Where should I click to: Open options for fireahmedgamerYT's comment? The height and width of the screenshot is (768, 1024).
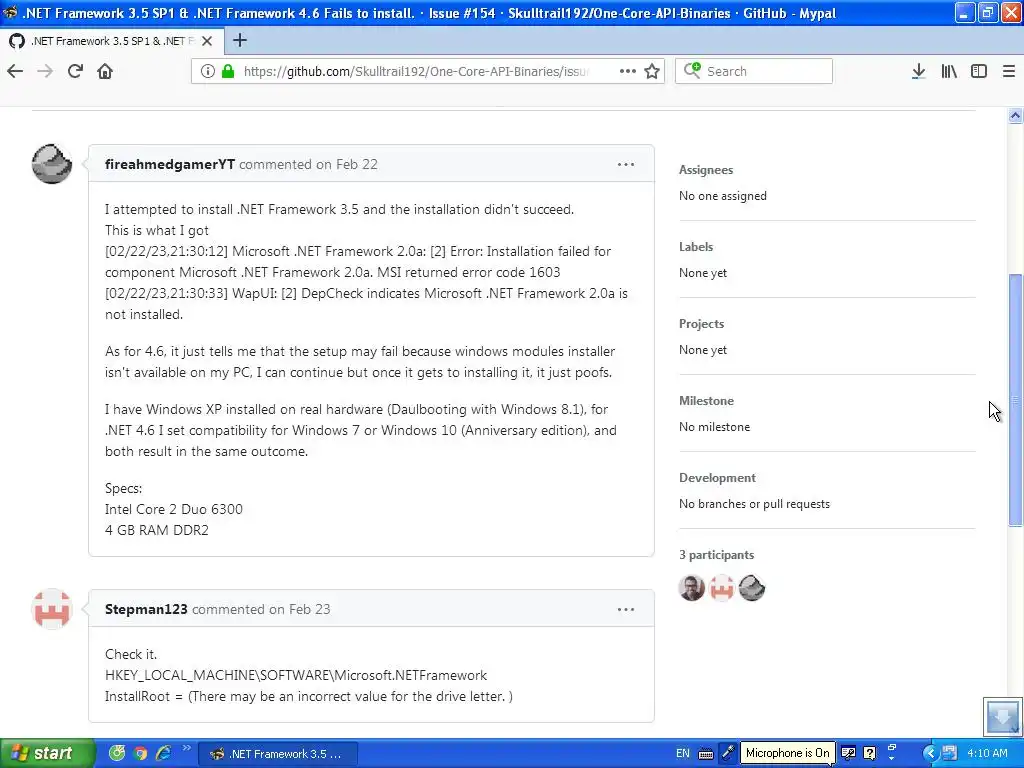pyautogui.click(x=626, y=165)
